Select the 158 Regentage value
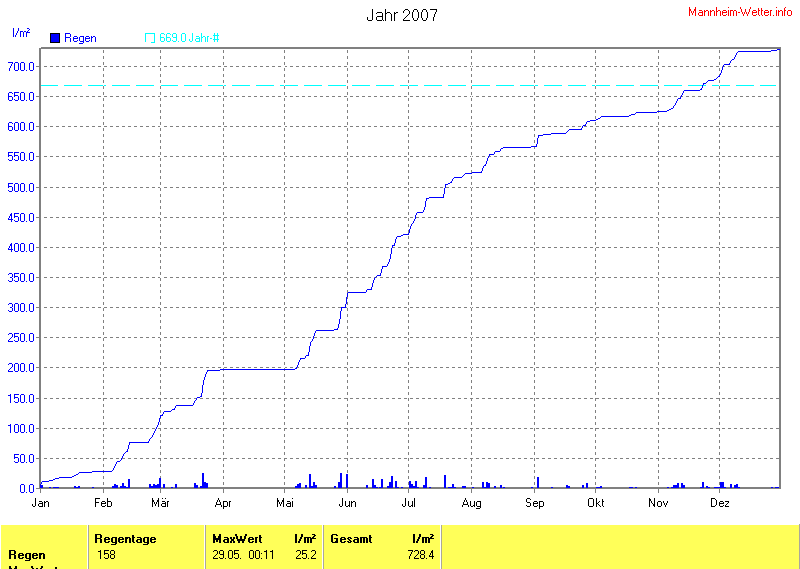The image size is (800, 569). pos(106,554)
